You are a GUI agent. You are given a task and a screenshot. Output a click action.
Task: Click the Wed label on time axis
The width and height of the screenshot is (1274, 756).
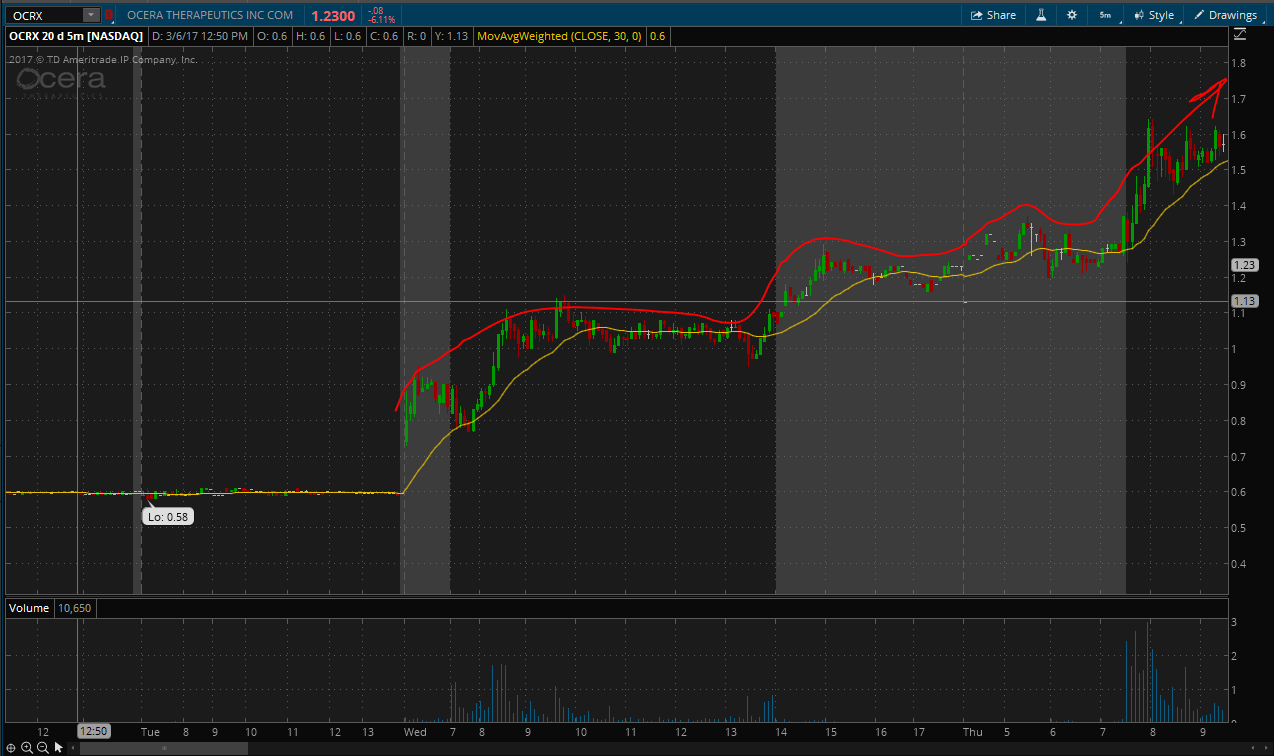coord(414,732)
